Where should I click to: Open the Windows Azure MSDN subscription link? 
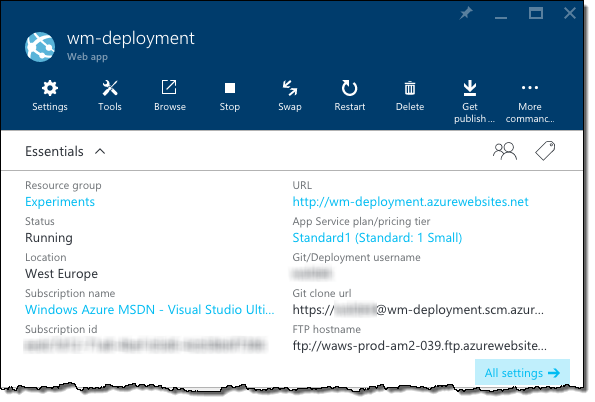(150, 309)
